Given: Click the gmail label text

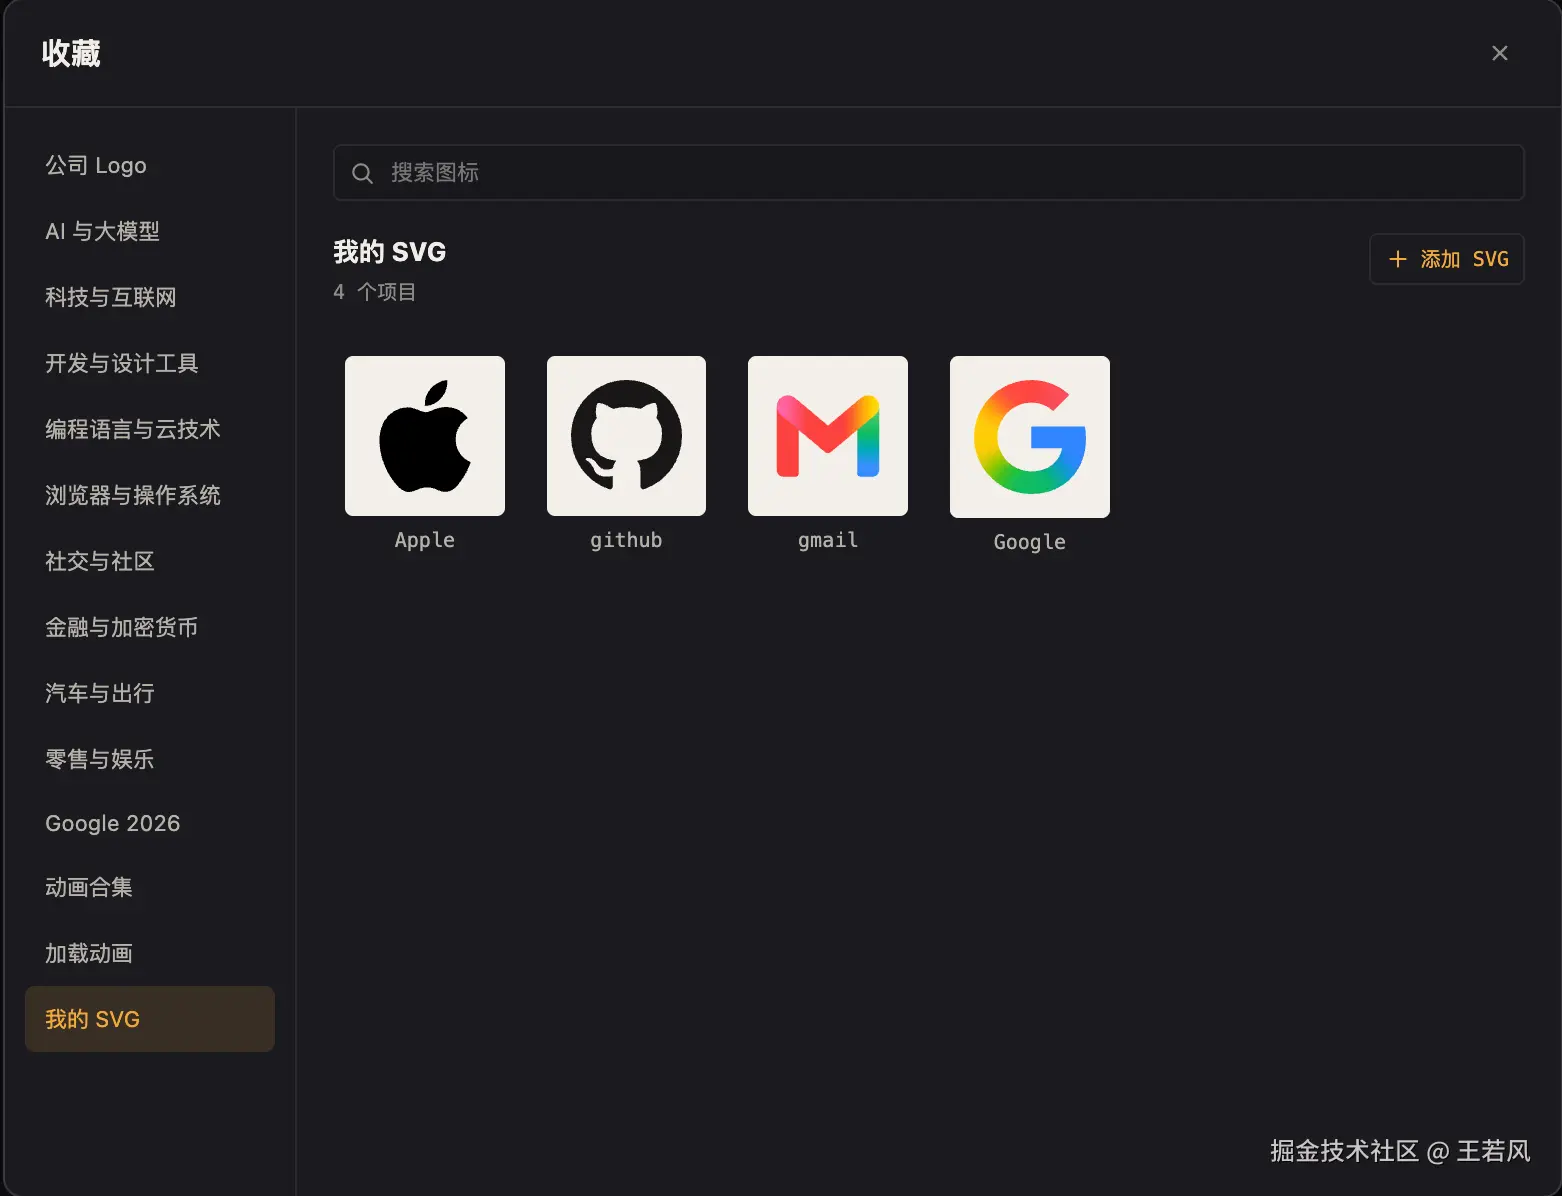Looking at the screenshot, I should tap(828, 540).
